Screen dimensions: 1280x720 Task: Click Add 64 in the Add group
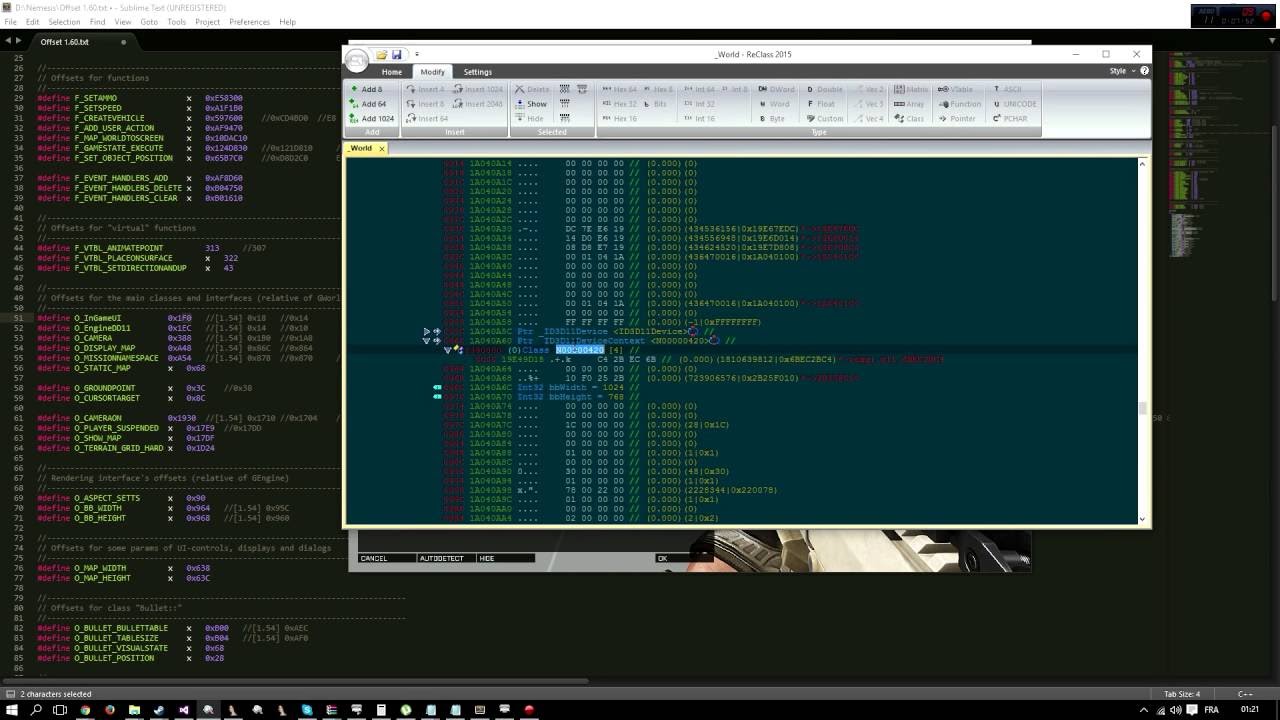tap(368, 104)
